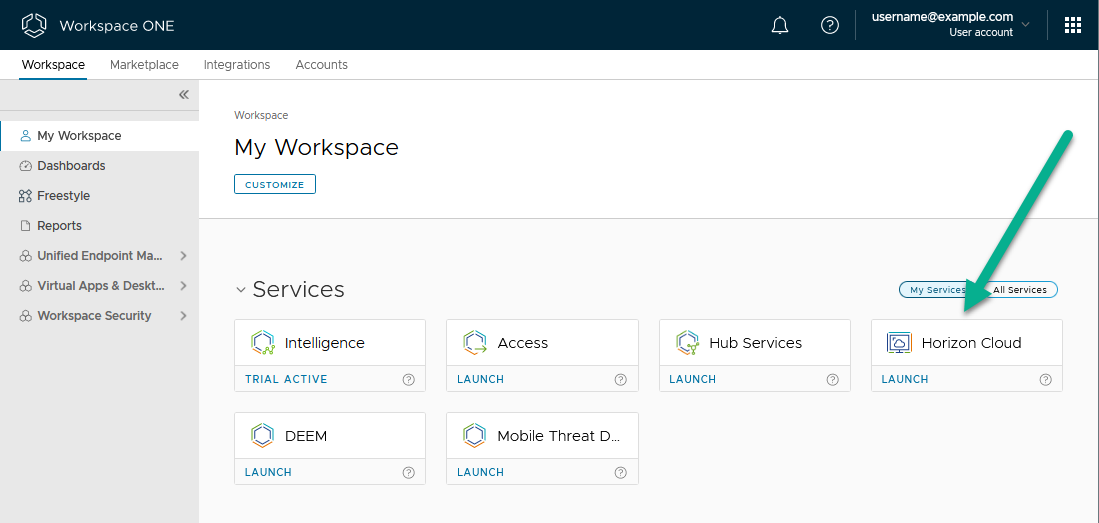Click the Horizon Cloud monitor icon
Image resolution: width=1099 pixels, height=523 pixels.
pyautogui.click(x=899, y=343)
